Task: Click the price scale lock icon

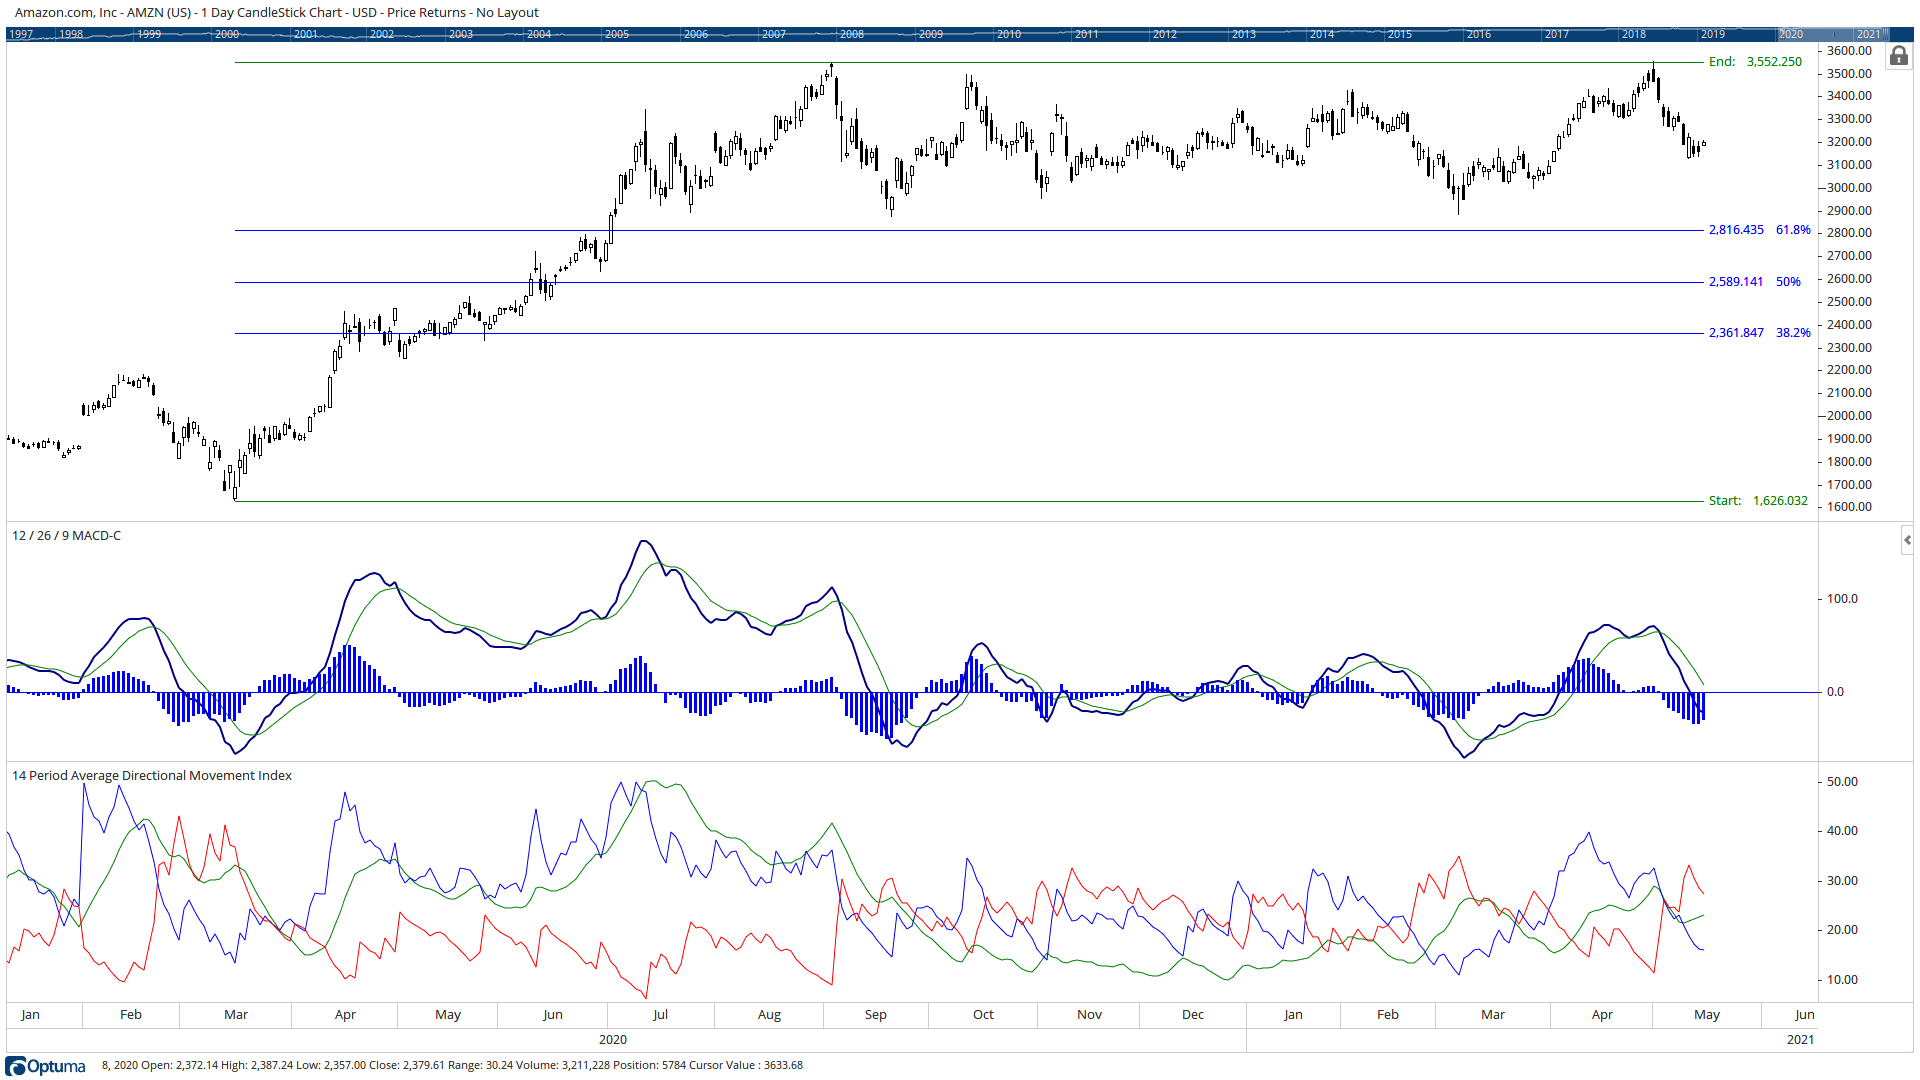Action: [1898, 56]
